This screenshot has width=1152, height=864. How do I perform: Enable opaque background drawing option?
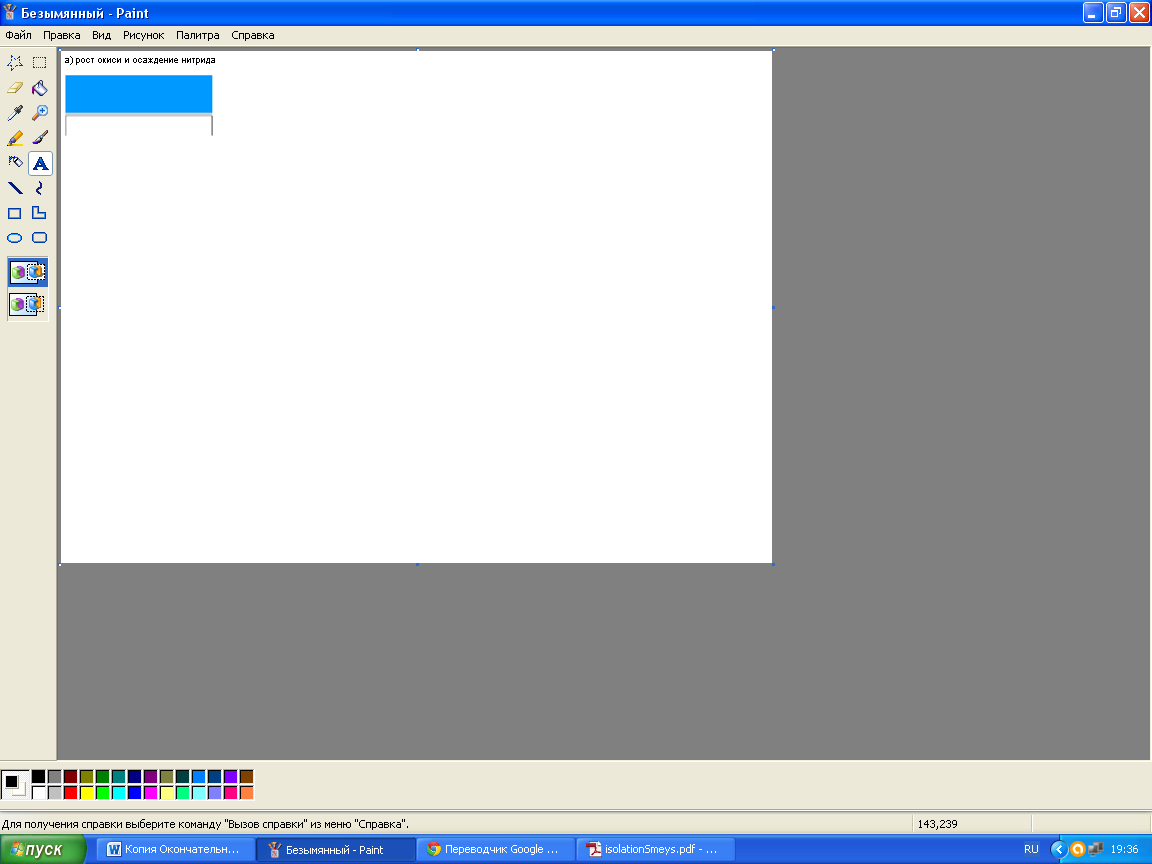point(28,272)
